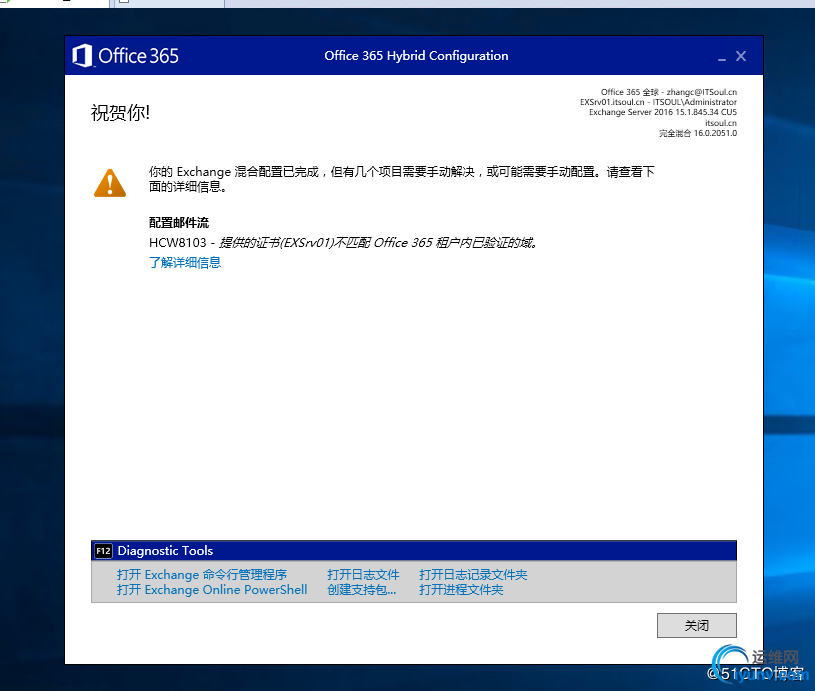Image resolution: width=815 pixels, height=691 pixels.
Task: Click 打开日志文件 link
Action: [x=363, y=575]
